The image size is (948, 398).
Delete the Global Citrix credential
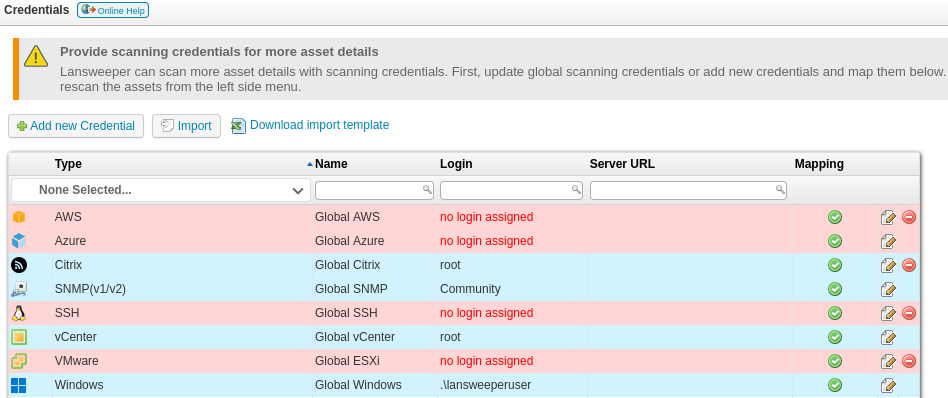(x=909, y=265)
